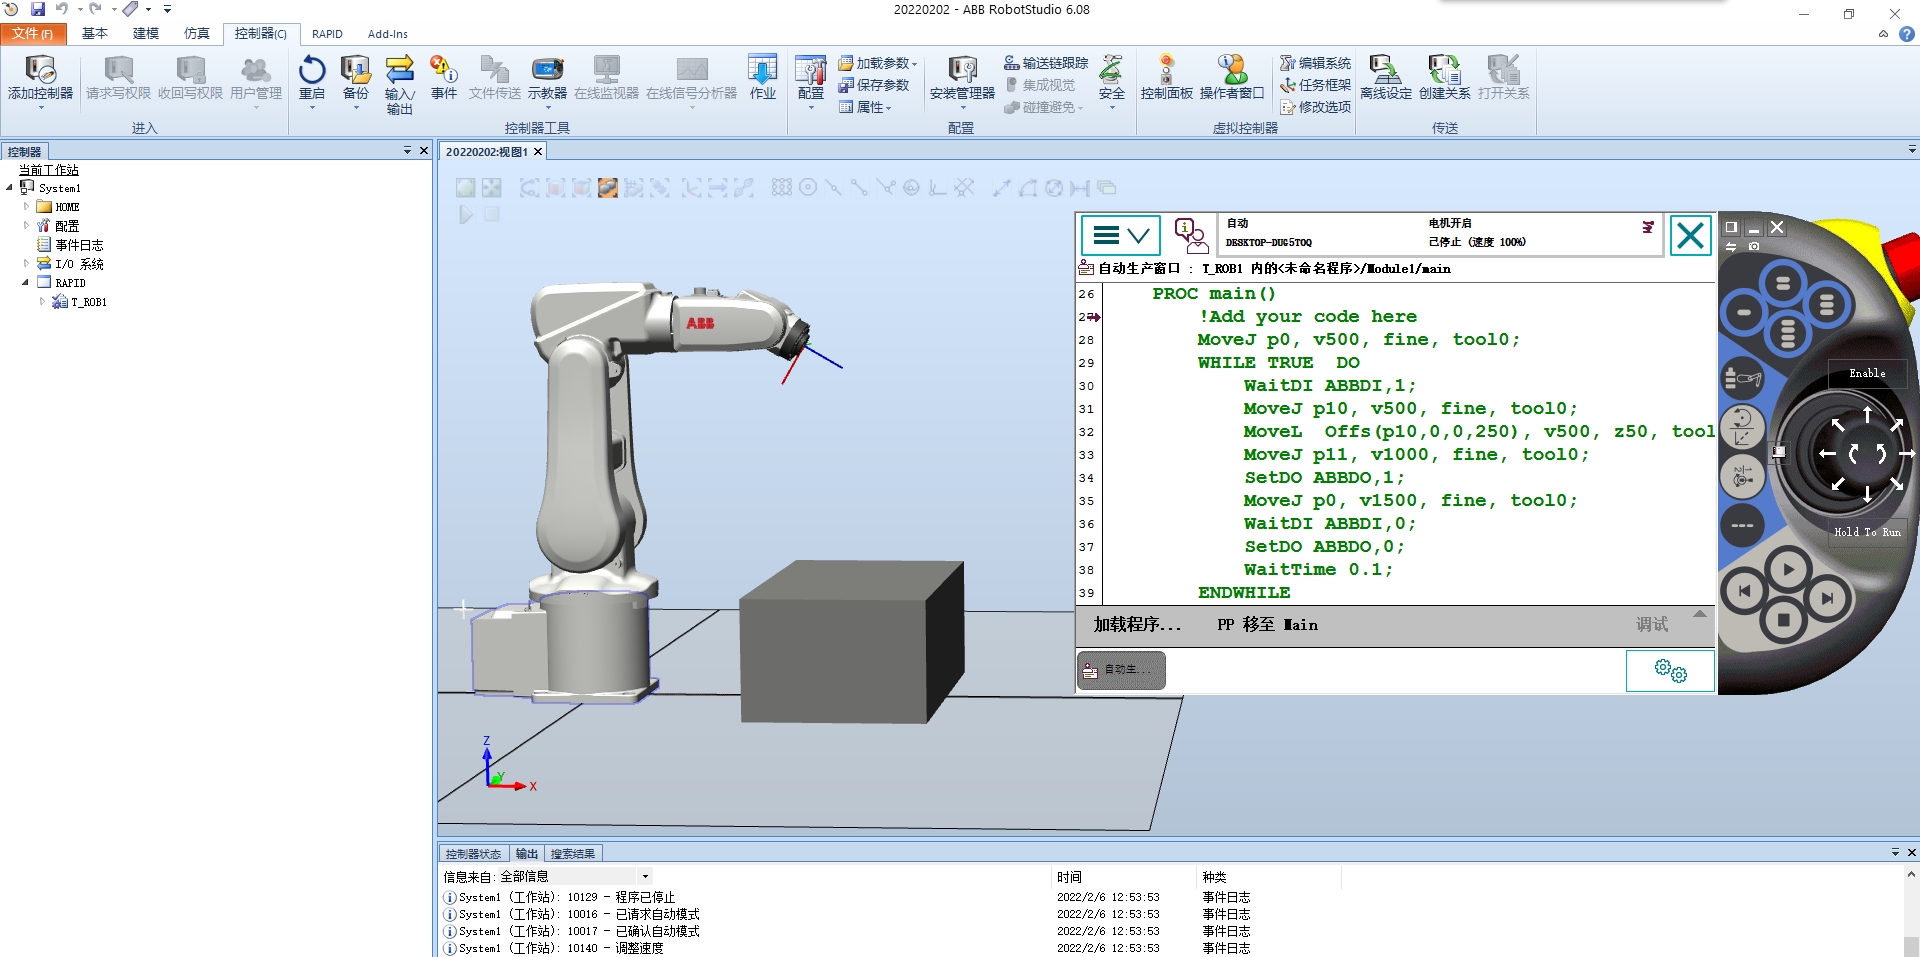The image size is (1920, 957).
Task: Click the pendant mechanical unit selection button
Action: click(x=1743, y=380)
